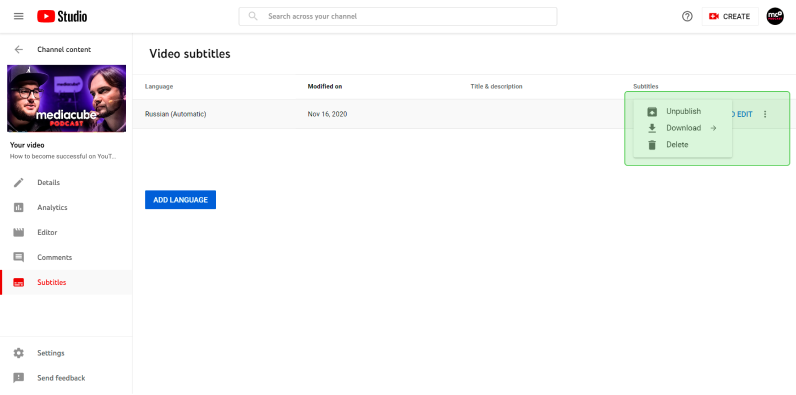Select Unpublish from the context menu
Screen dimensions: 796x395
click(683, 111)
